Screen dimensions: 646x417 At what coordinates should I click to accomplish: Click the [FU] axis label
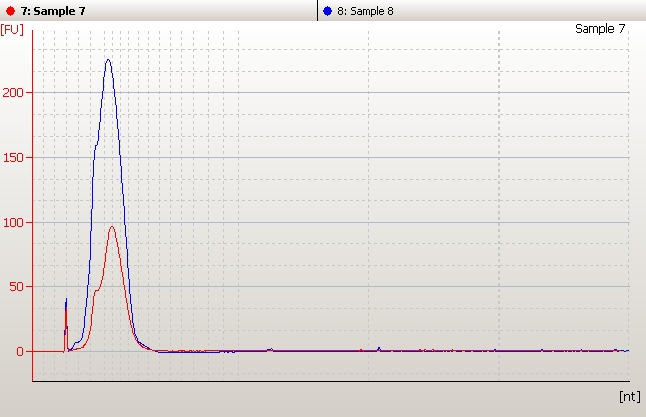tap(12, 30)
